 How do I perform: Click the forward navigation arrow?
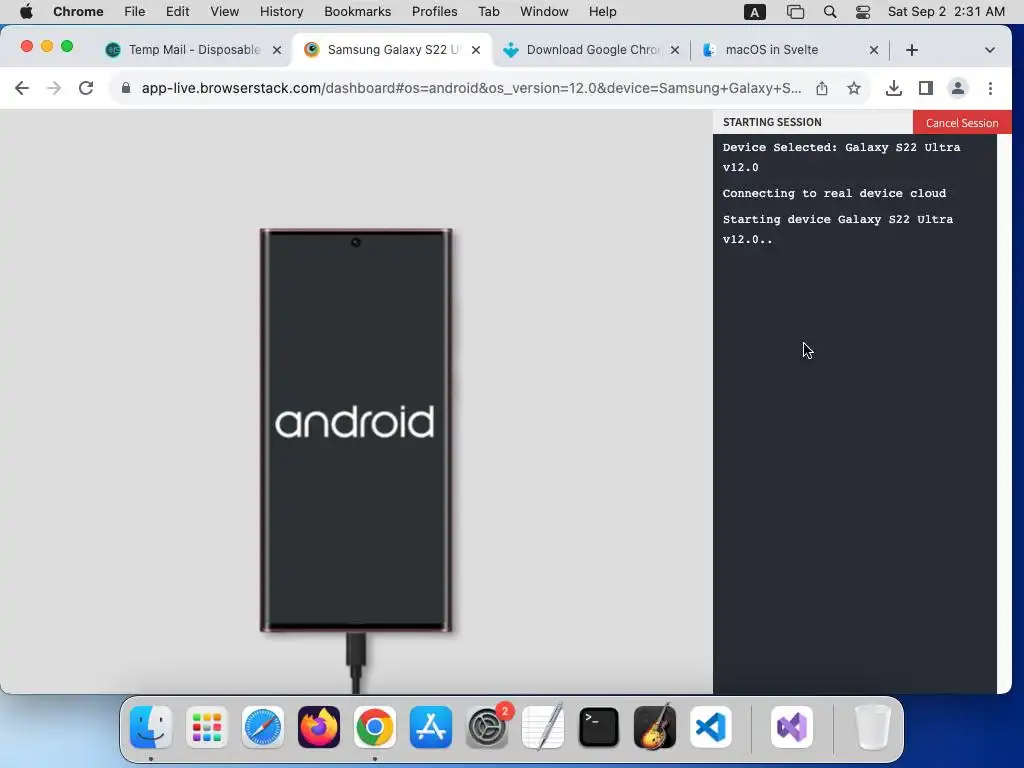tap(54, 88)
